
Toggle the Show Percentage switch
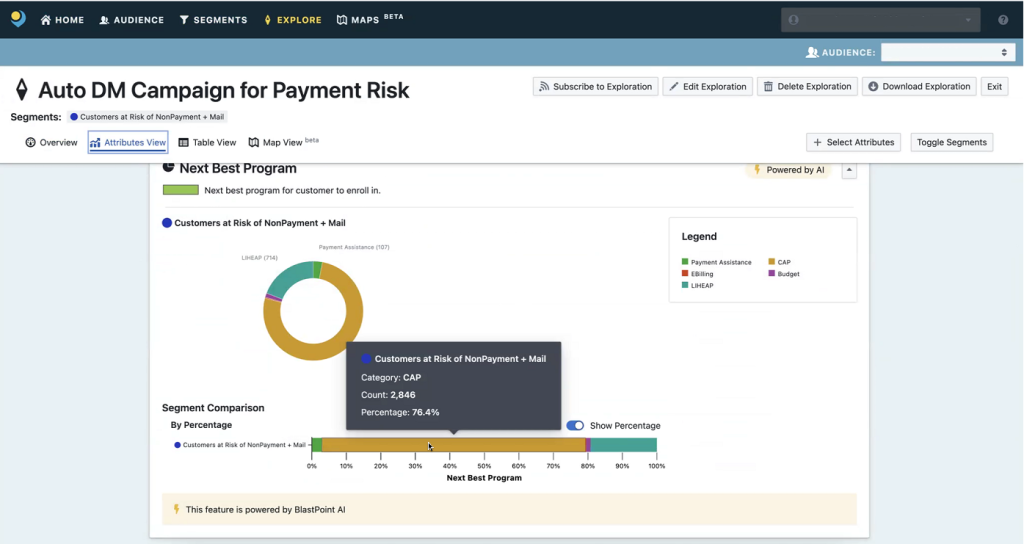pos(575,426)
